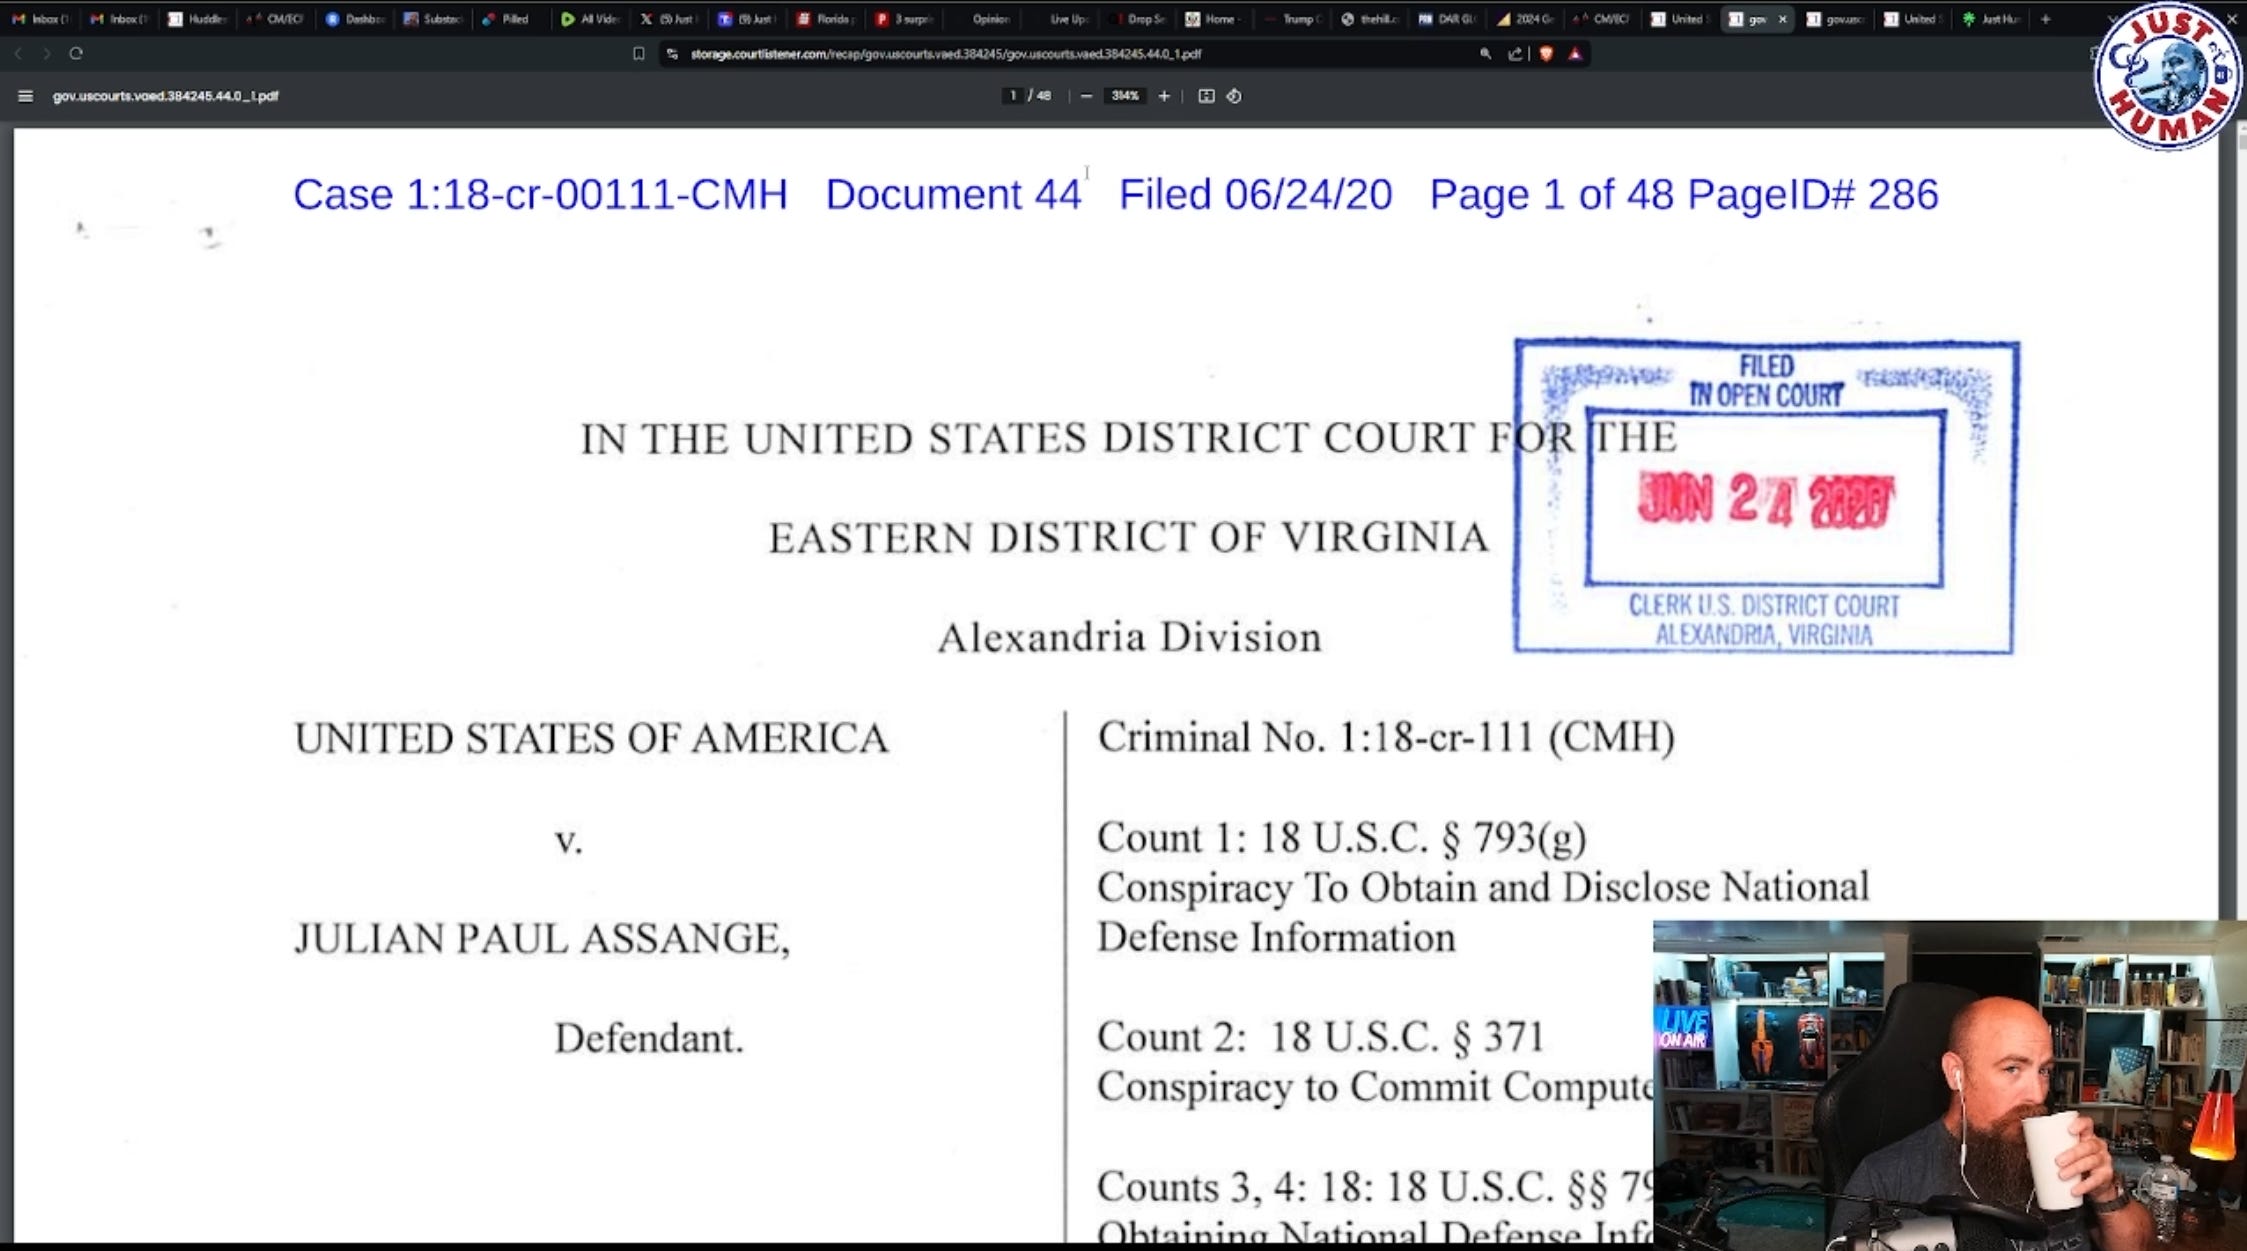Click the Brave Rewards triangle icon
Image resolution: width=2247 pixels, height=1251 pixels.
(x=1575, y=54)
